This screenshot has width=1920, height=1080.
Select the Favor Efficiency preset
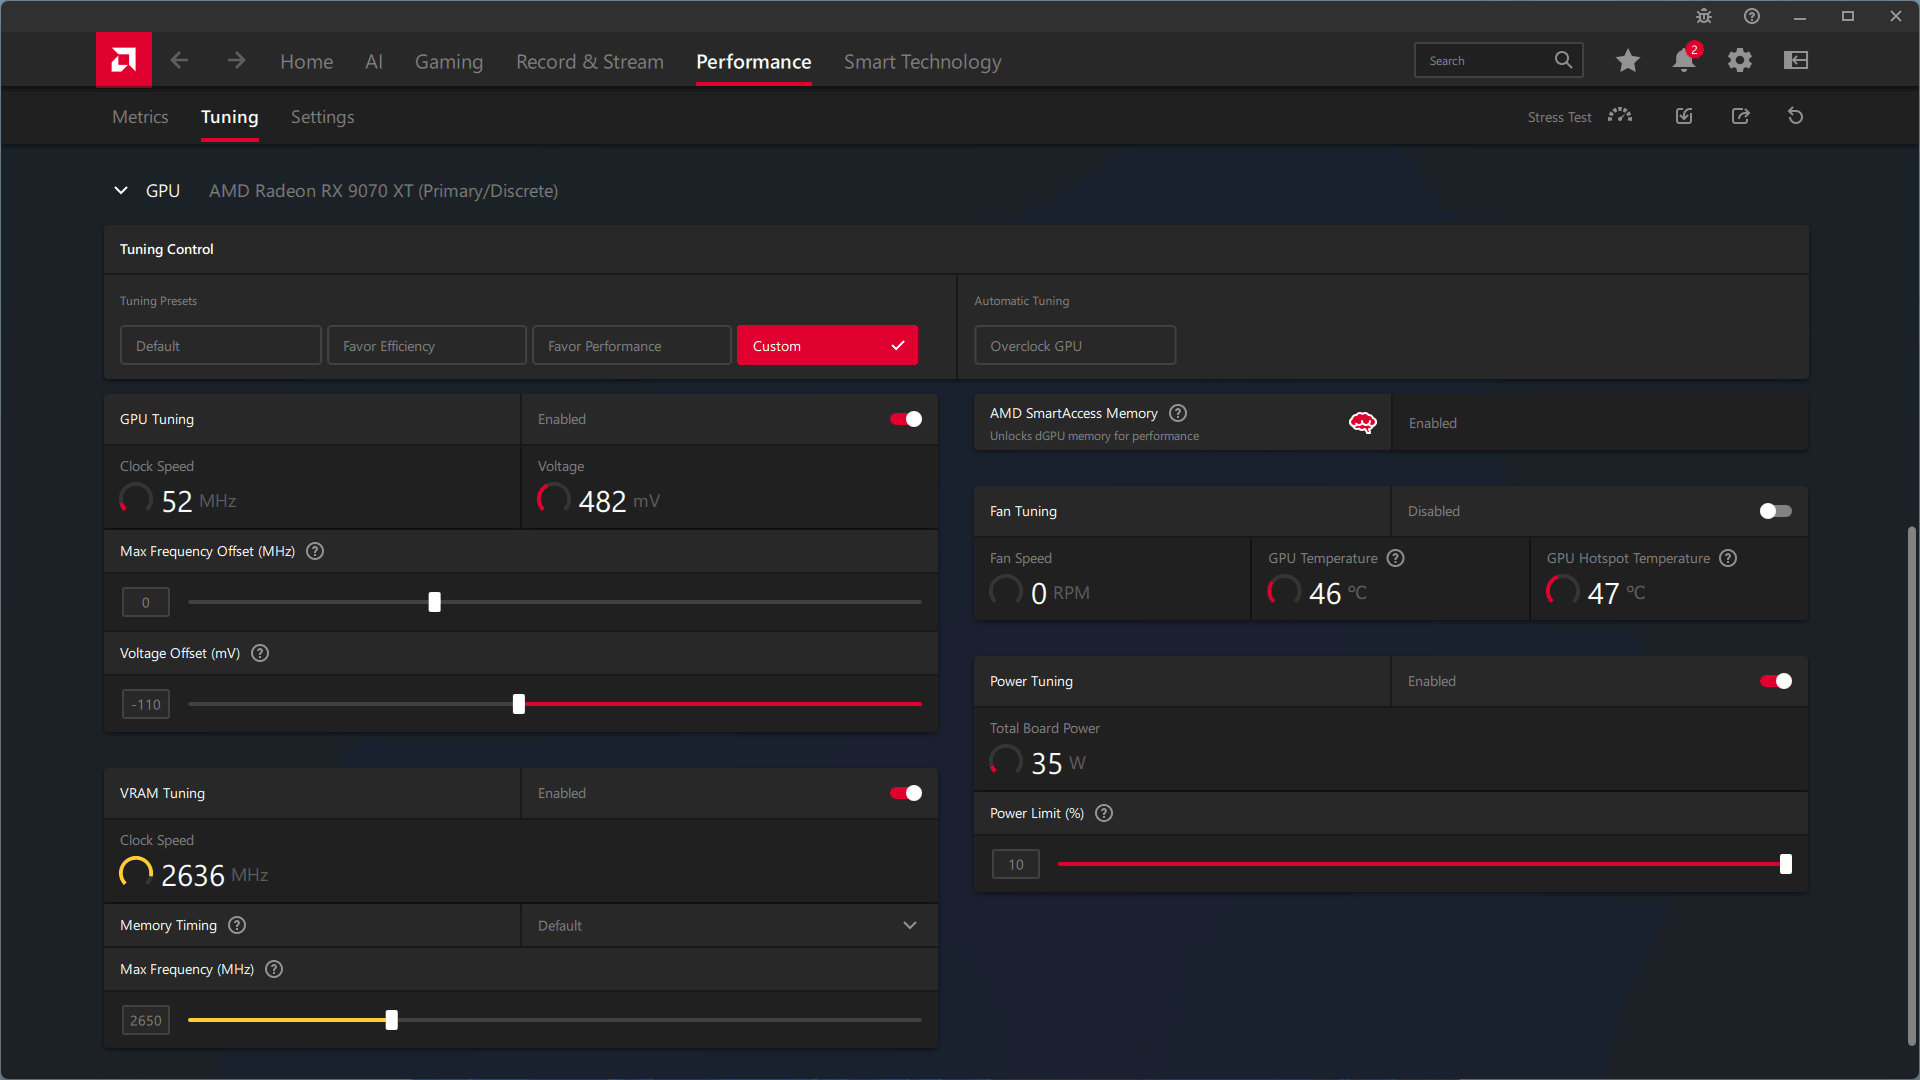[426, 346]
